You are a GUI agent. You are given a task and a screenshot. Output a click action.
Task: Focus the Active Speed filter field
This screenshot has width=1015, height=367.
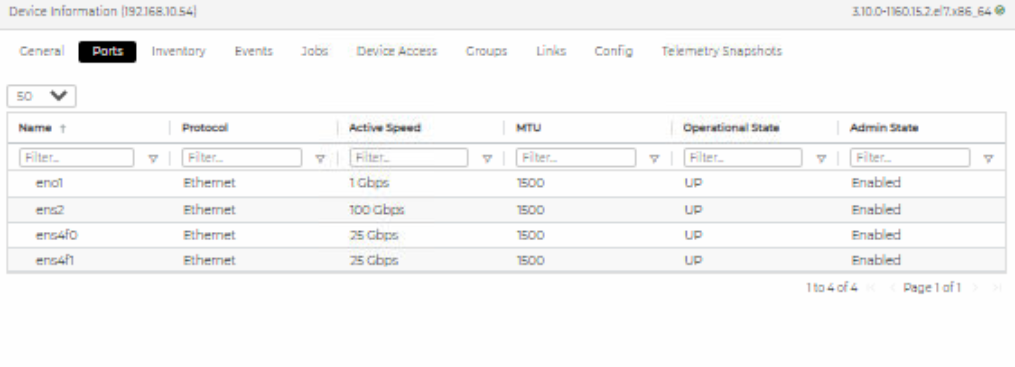(409, 158)
